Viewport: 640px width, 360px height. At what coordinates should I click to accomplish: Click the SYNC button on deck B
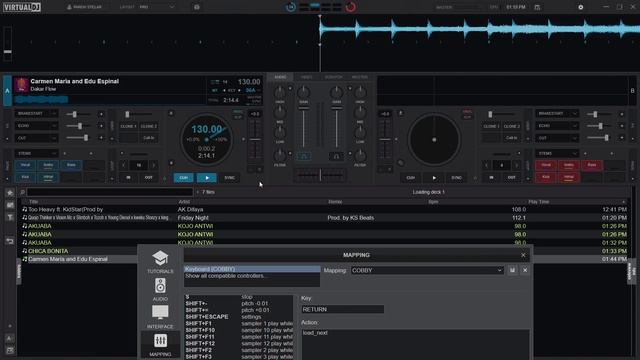pyautogui.click(x=456, y=178)
